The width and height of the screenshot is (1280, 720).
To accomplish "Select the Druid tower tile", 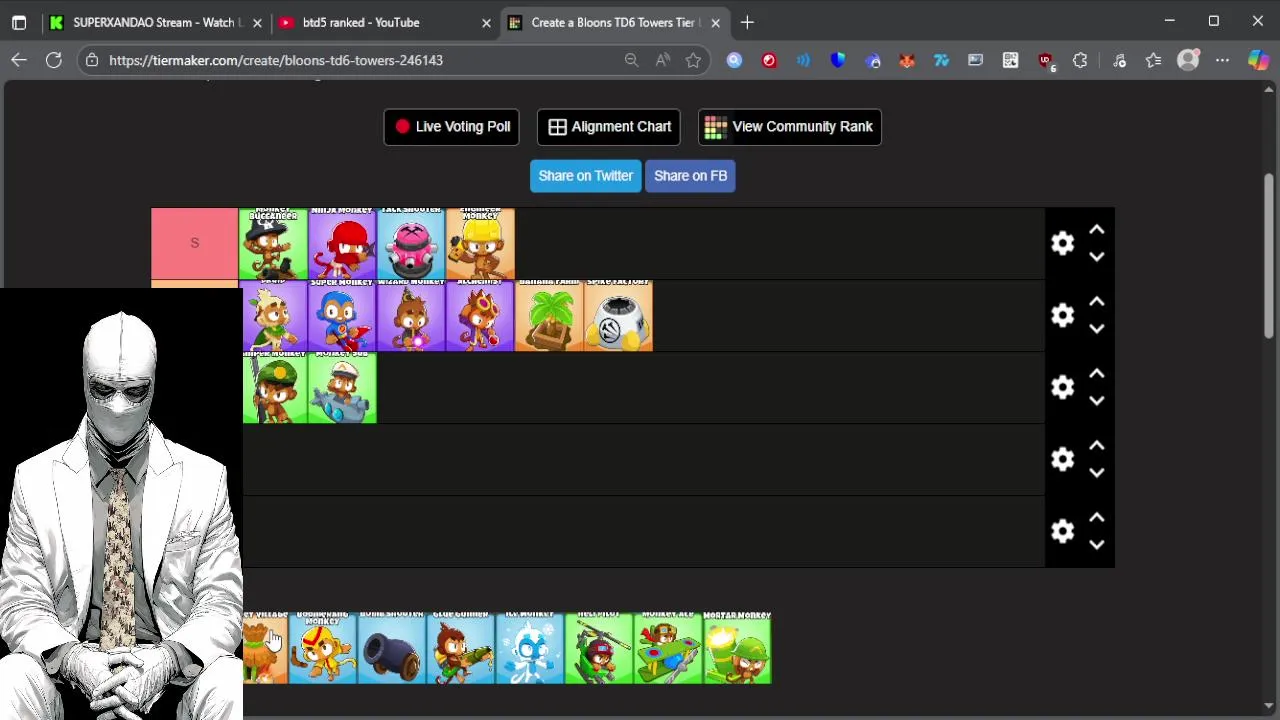I will 274,315.
